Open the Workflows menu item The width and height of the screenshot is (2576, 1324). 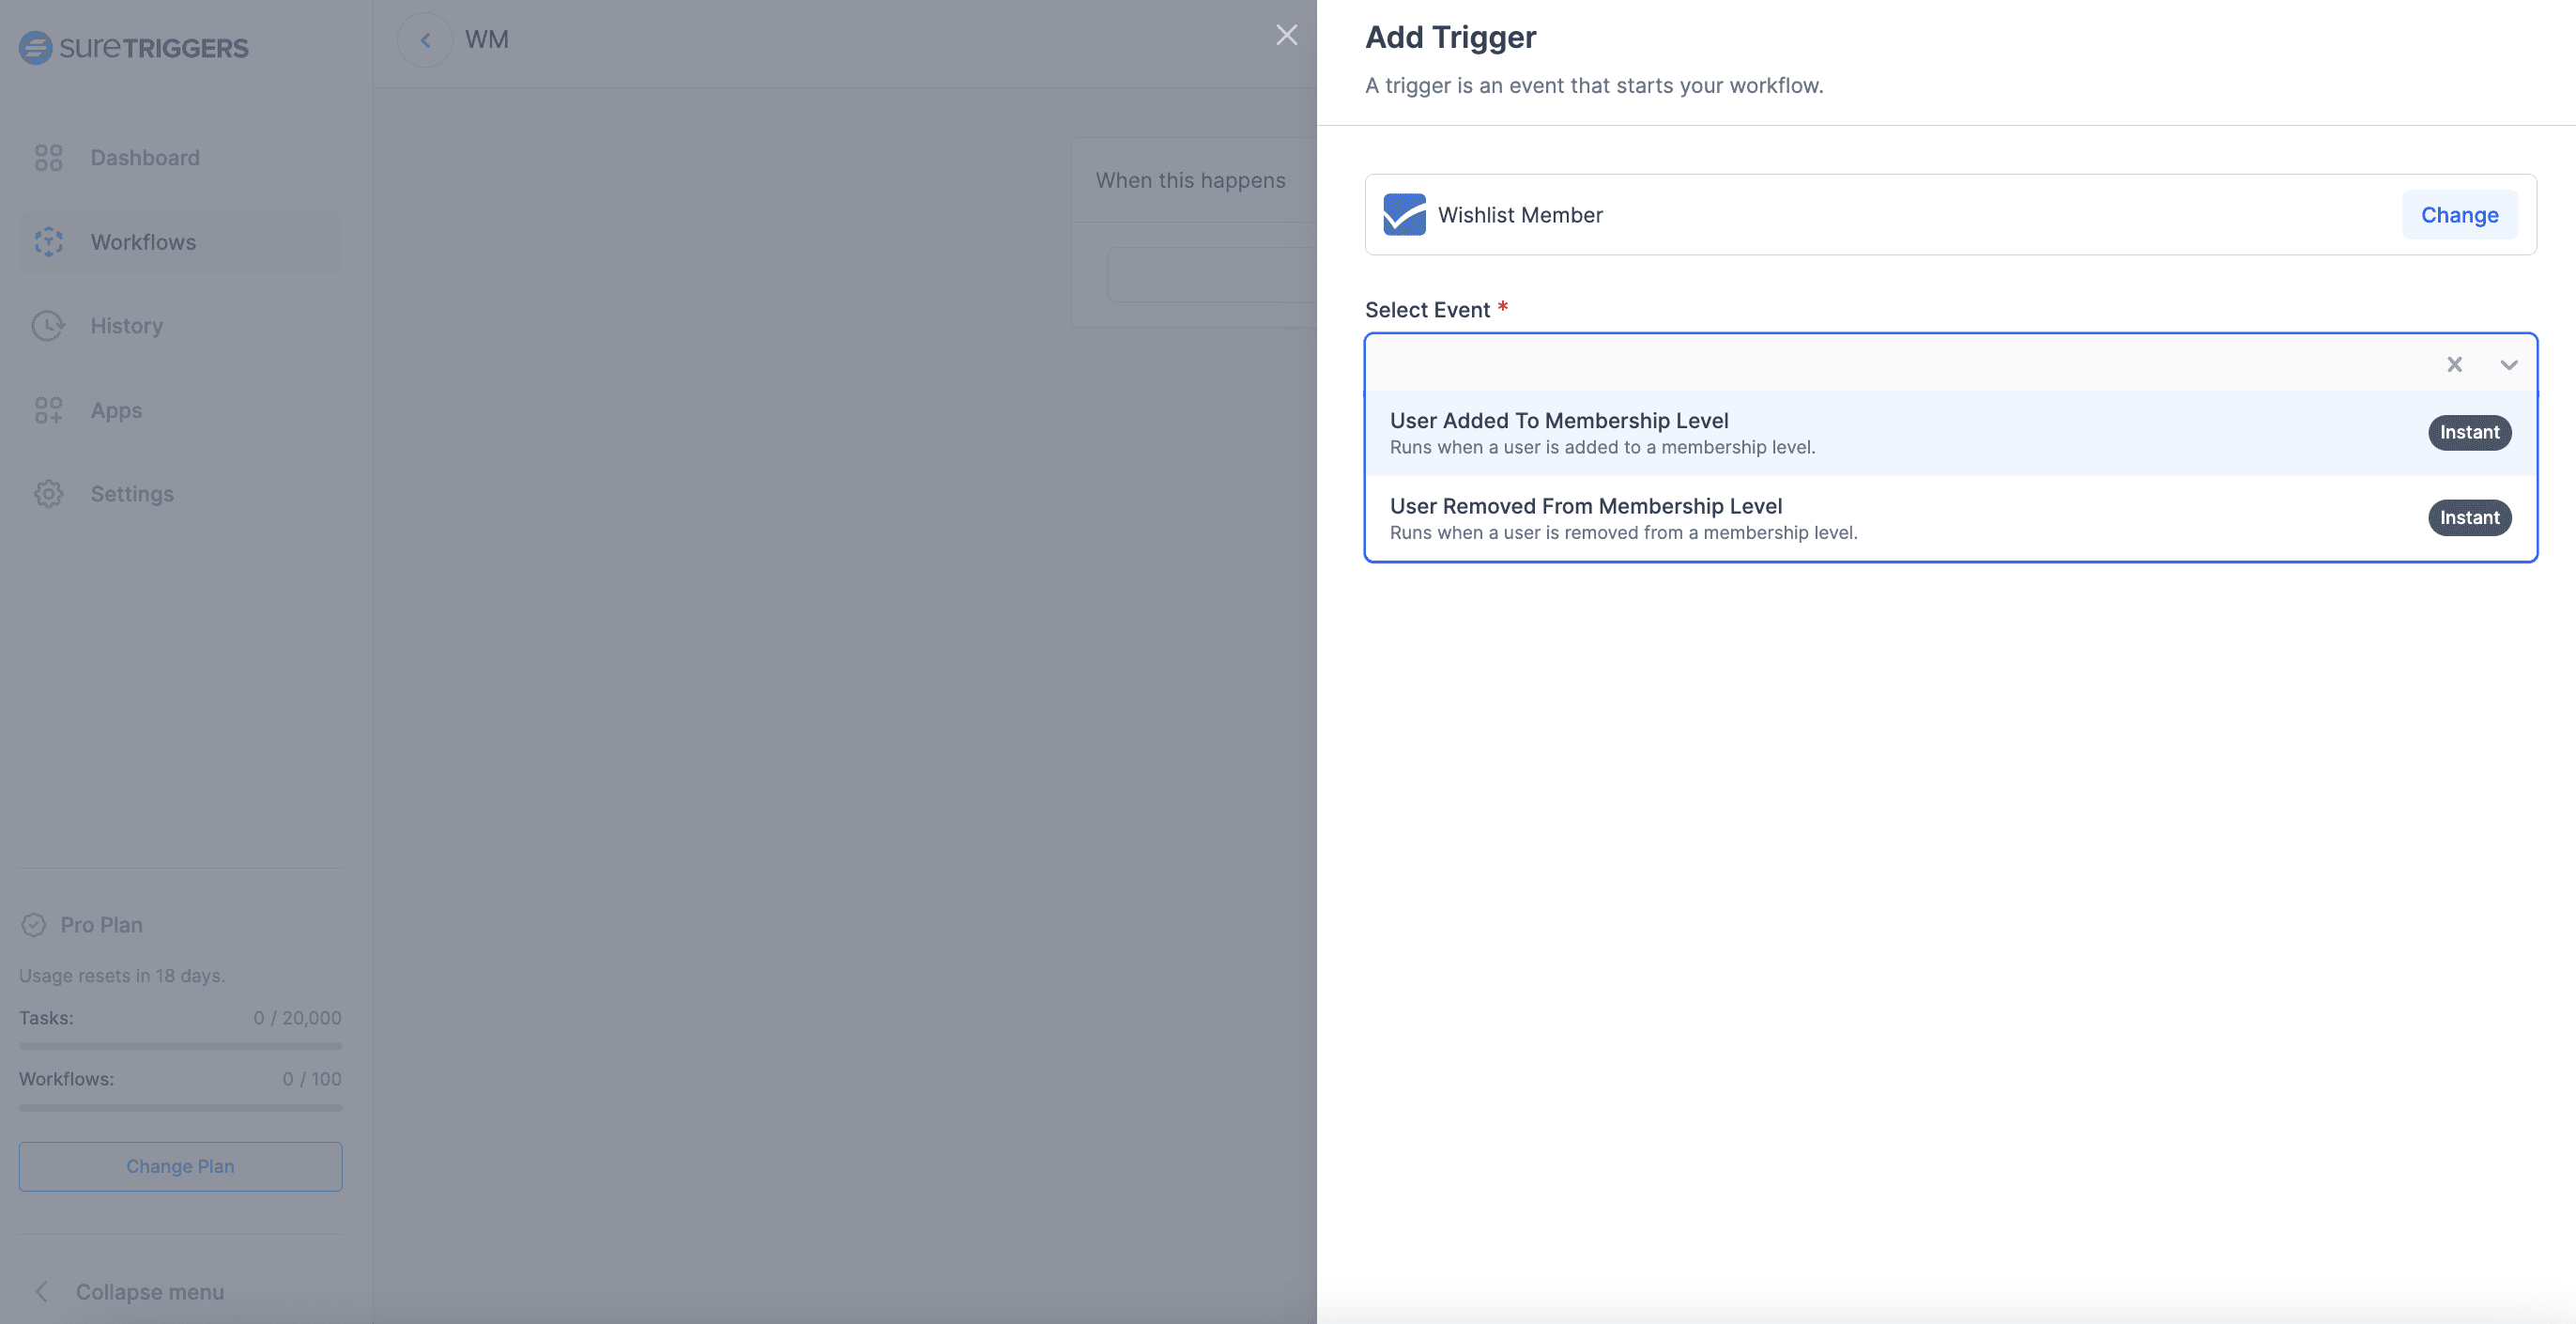pos(180,242)
